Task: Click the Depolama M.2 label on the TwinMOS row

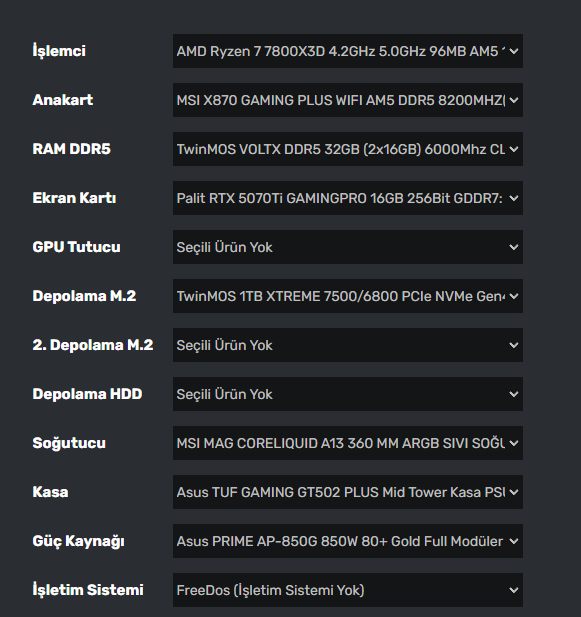Action: [84, 296]
